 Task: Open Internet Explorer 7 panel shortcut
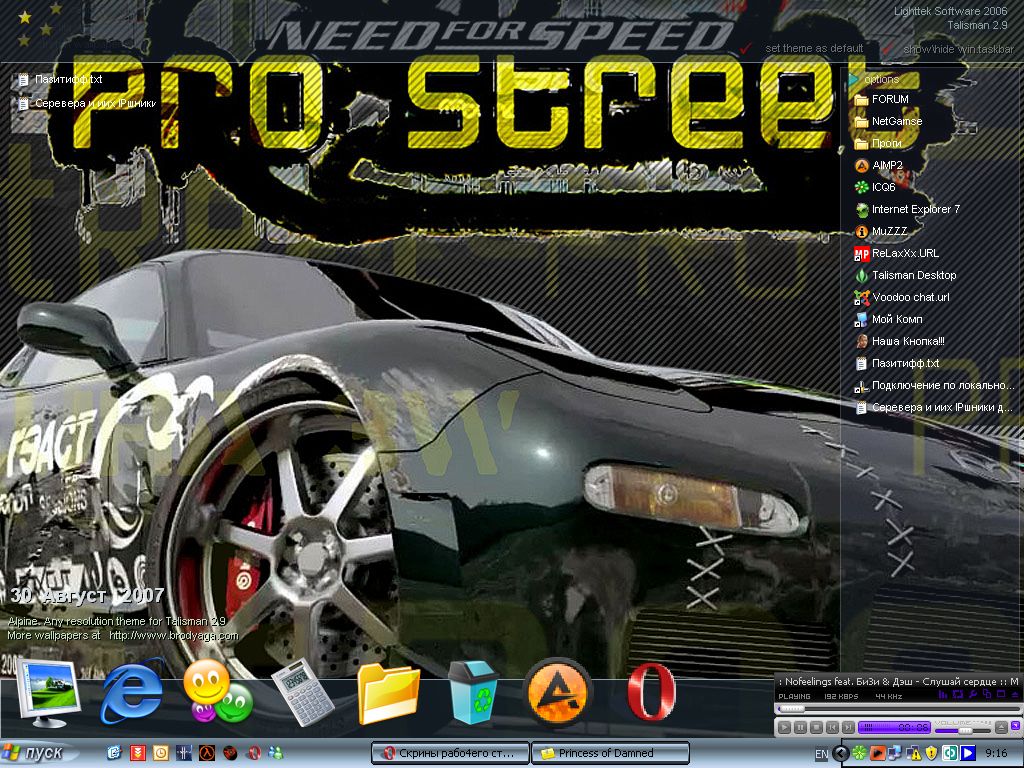[x=907, y=210]
